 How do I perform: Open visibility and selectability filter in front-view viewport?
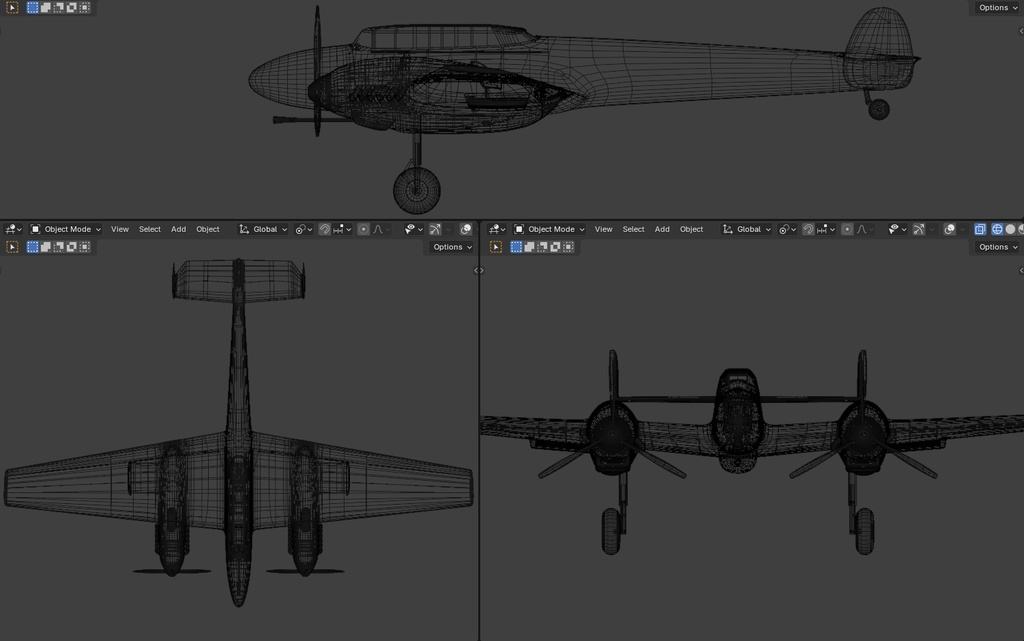click(x=897, y=229)
